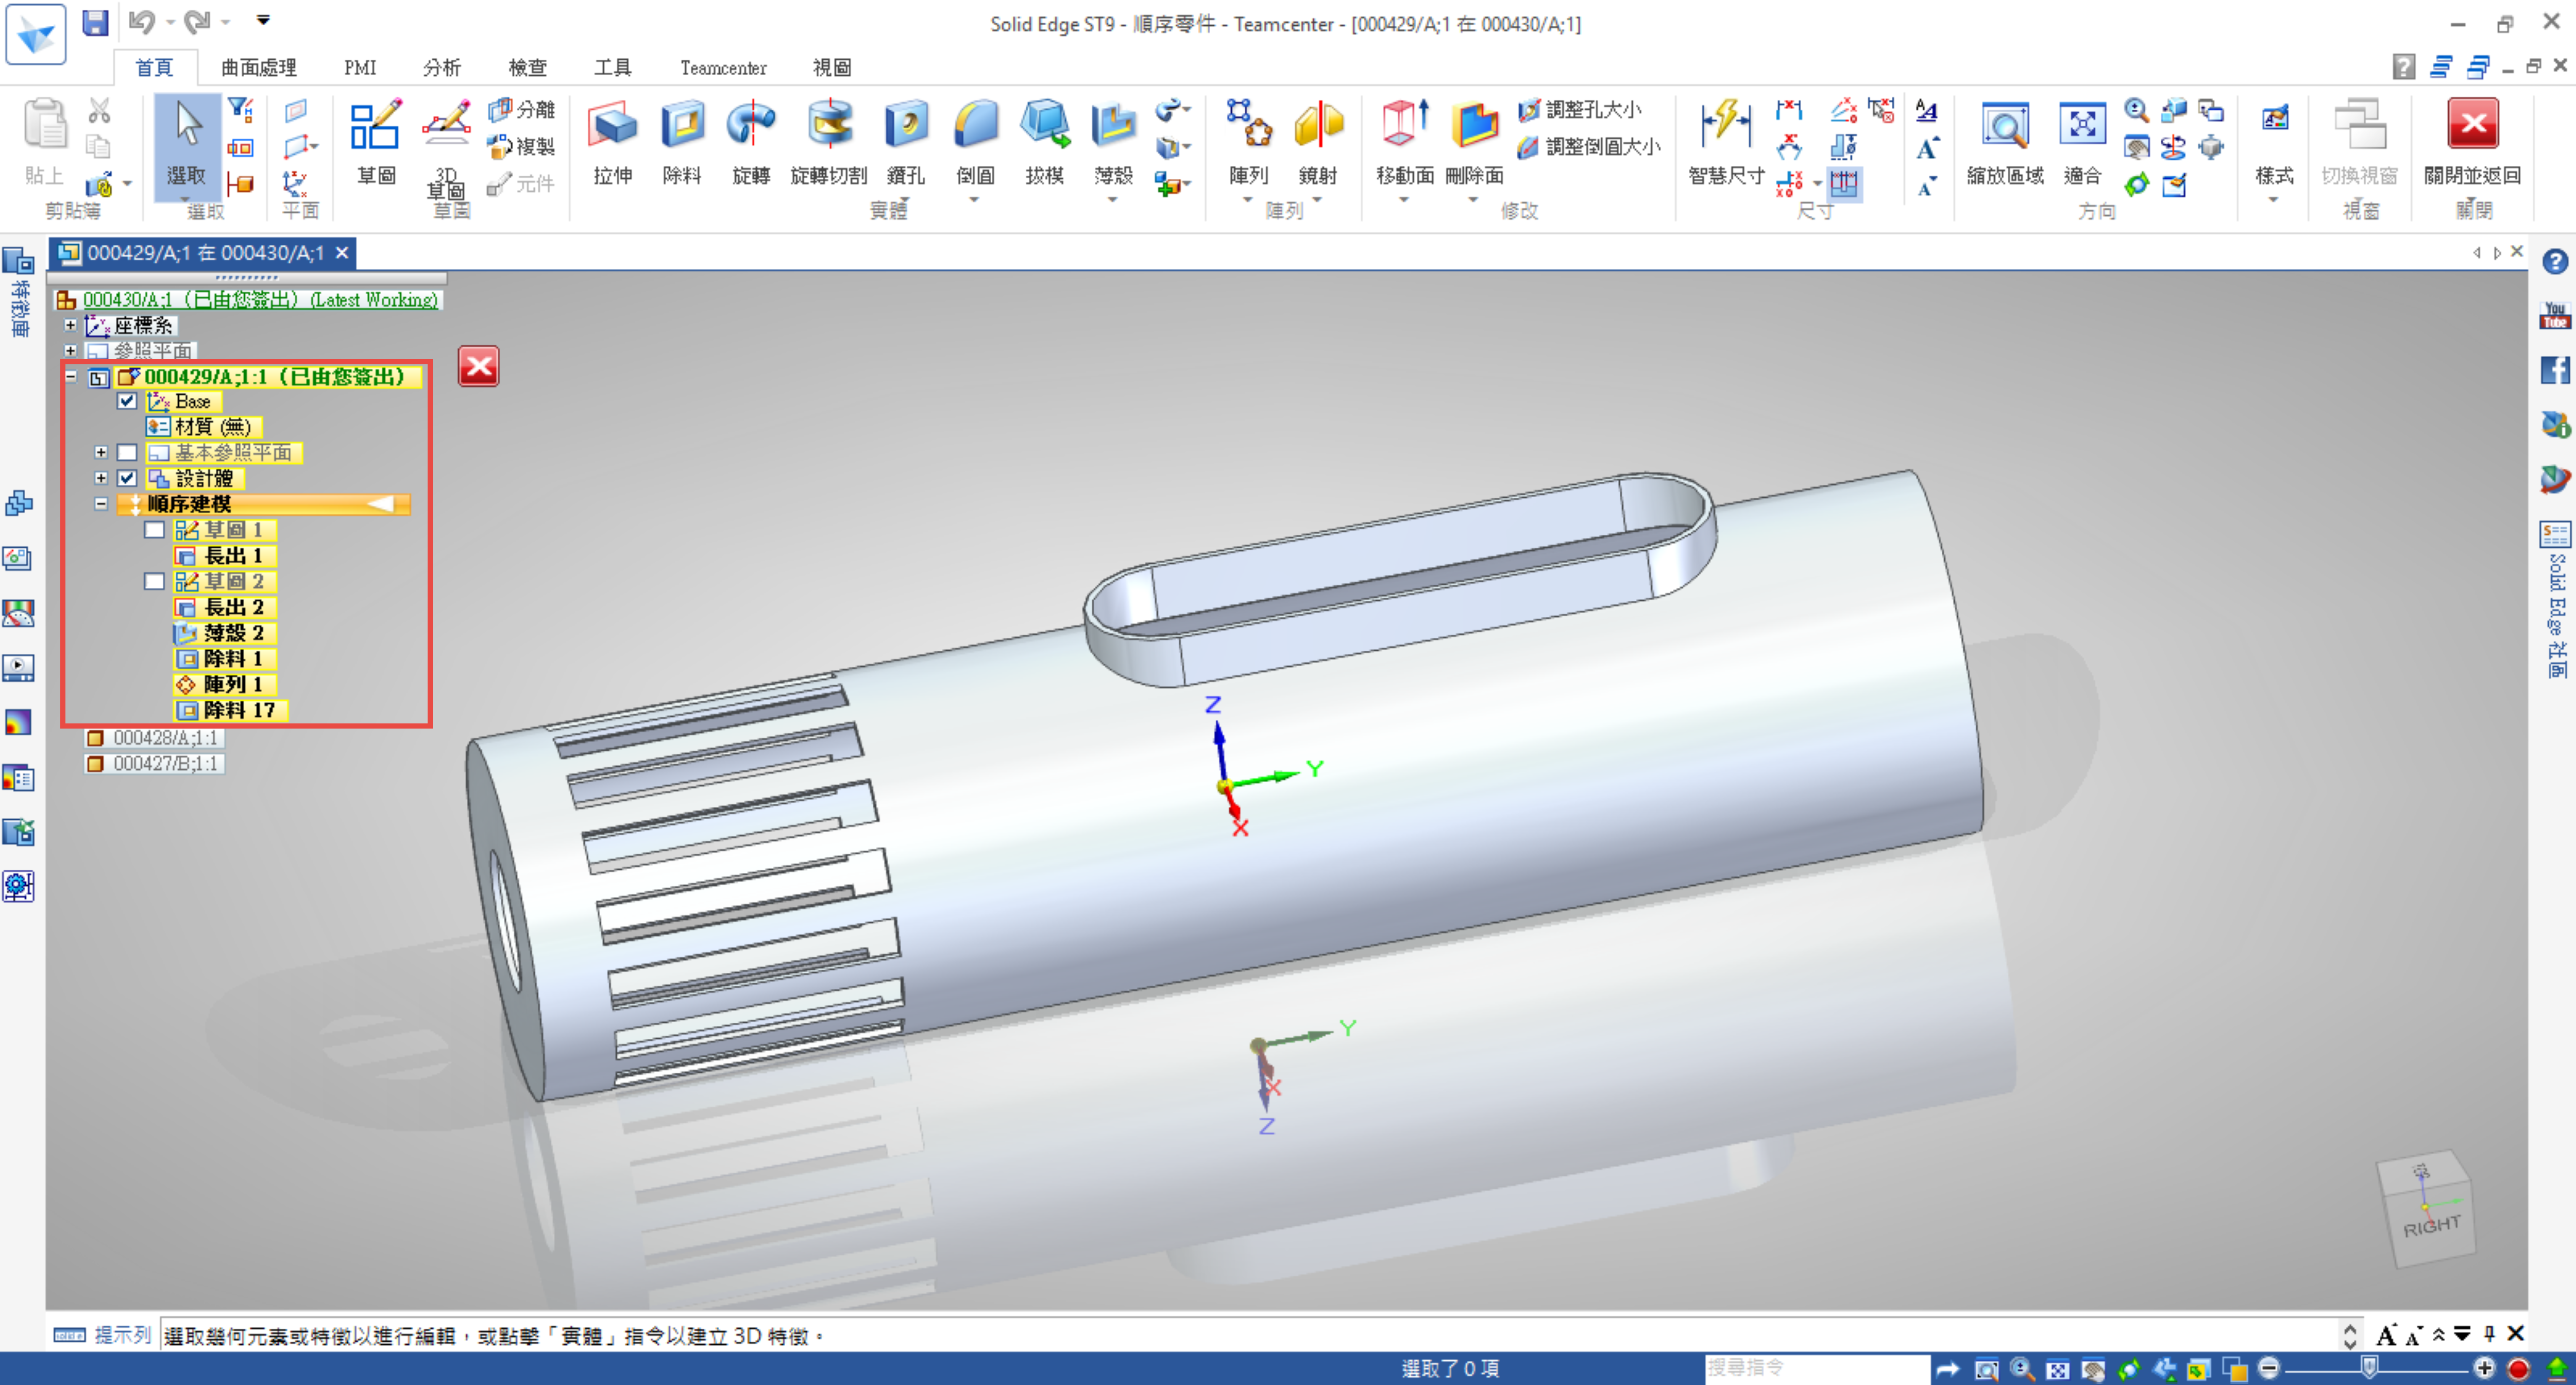Show 草圖 1 via its checkbox
2576x1385 pixels.
coord(154,530)
